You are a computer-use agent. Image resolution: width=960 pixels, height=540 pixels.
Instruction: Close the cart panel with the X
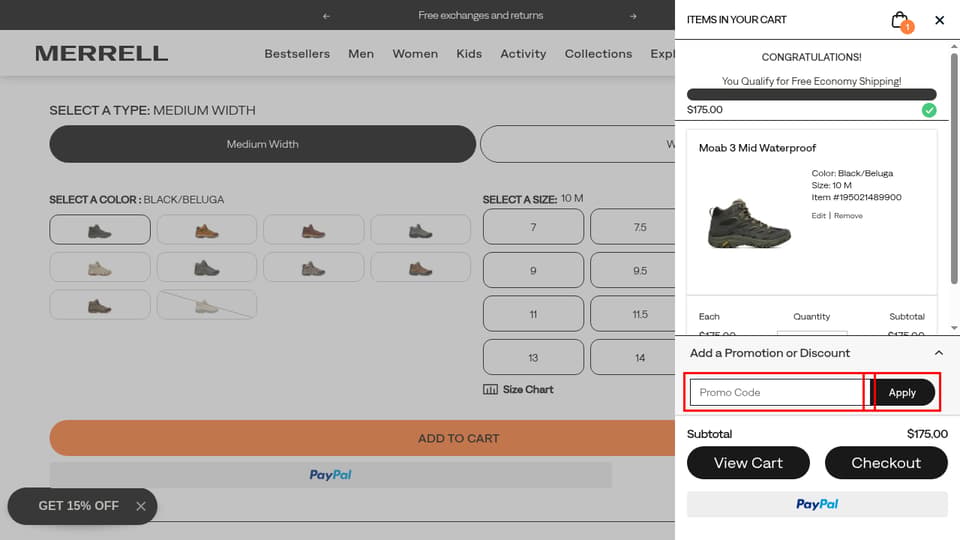[939, 20]
